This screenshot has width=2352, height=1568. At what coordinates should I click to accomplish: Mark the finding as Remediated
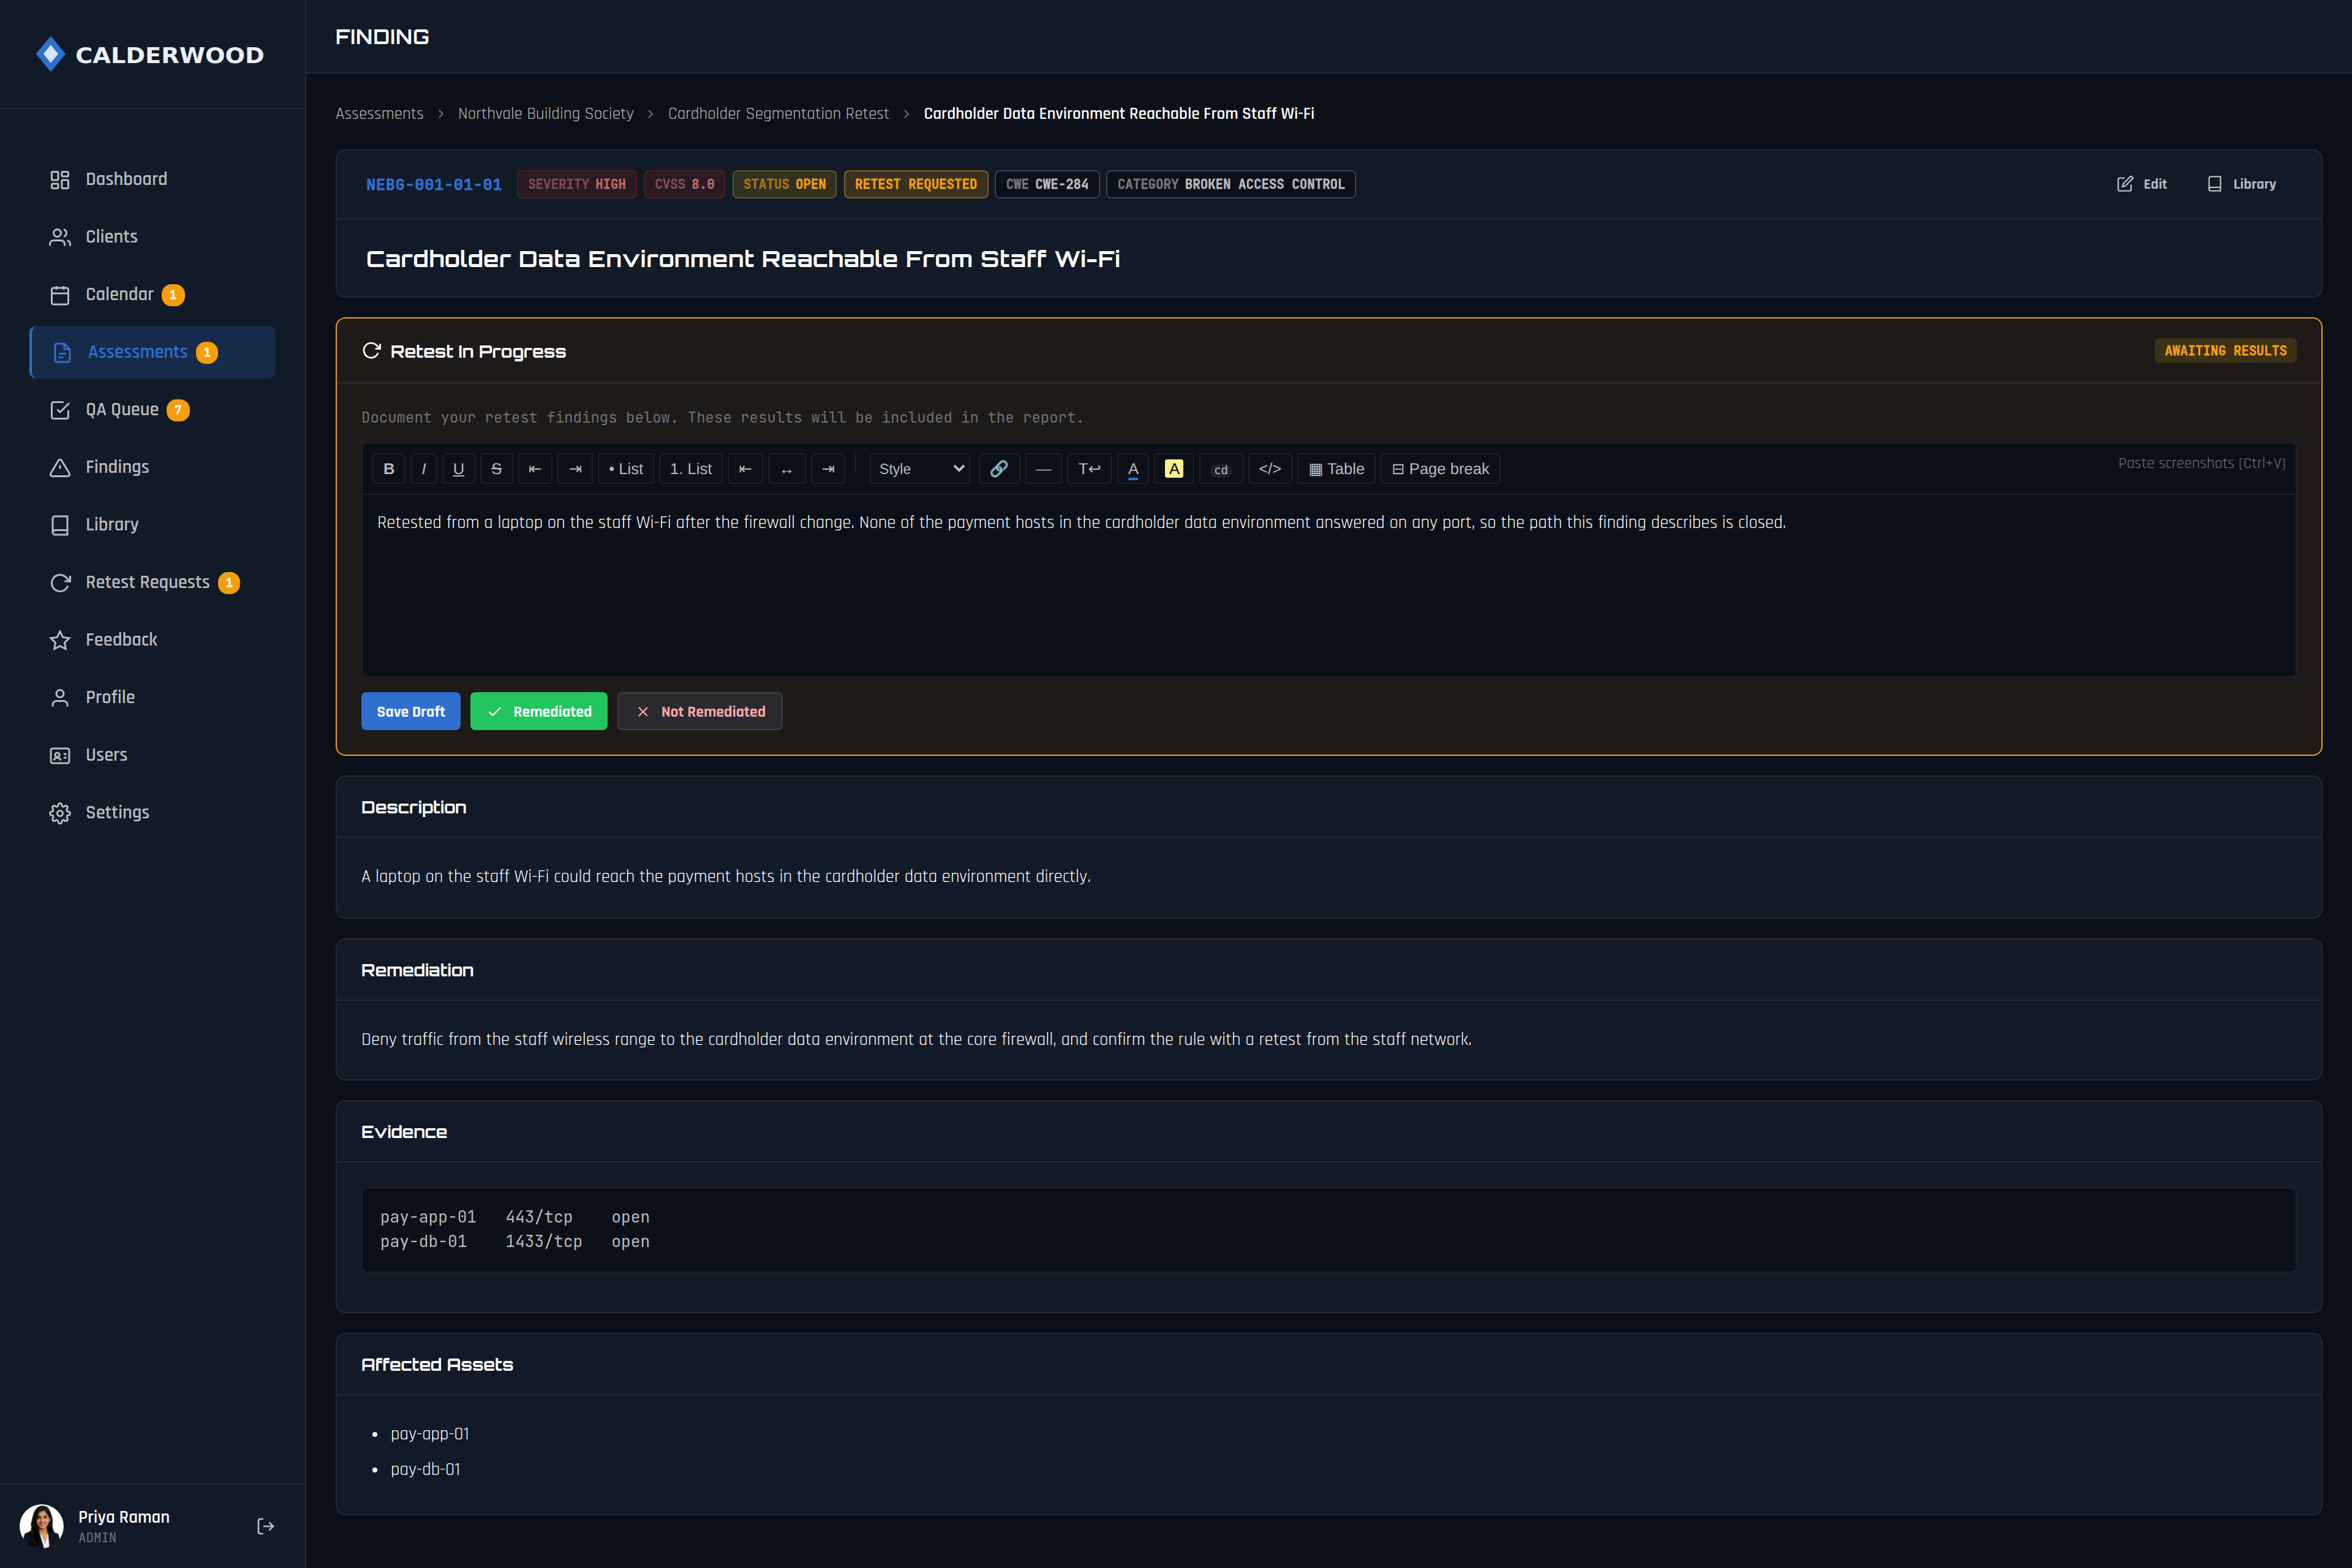538,711
